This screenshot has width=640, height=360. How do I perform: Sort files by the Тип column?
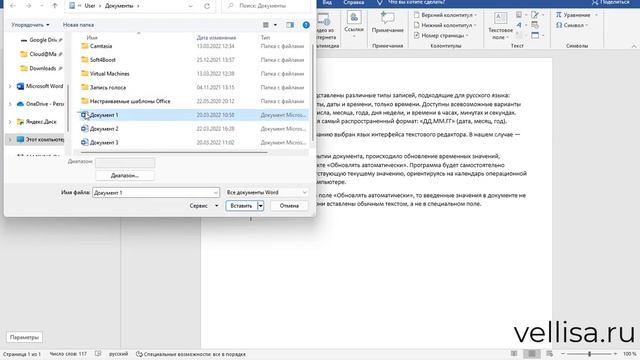click(x=265, y=38)
